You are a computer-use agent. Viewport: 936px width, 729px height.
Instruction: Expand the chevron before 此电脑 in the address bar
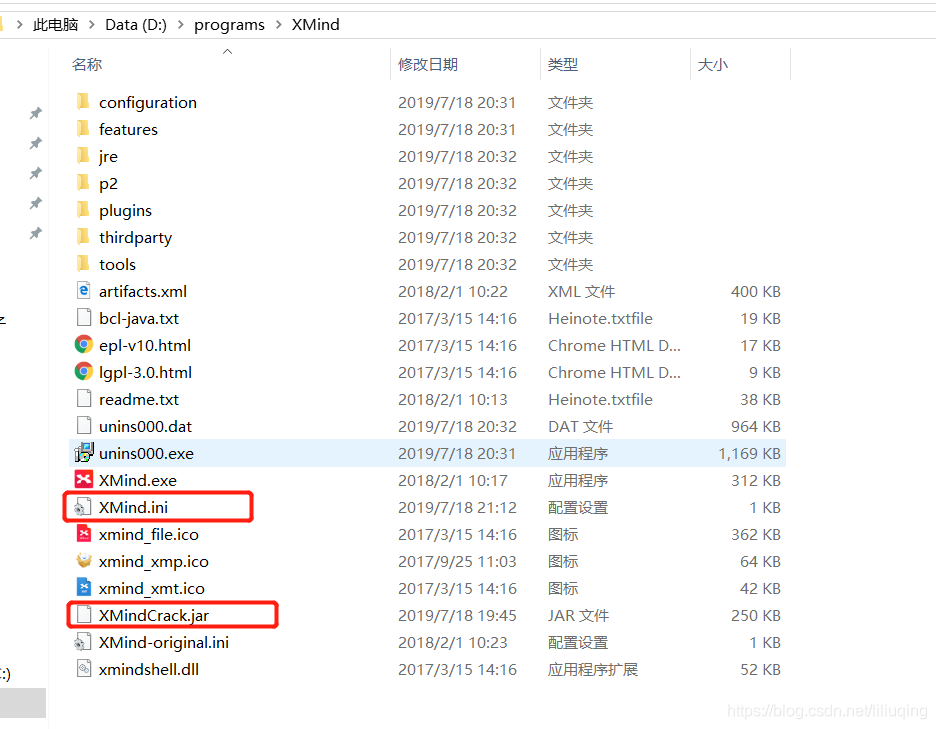(20, 24)
